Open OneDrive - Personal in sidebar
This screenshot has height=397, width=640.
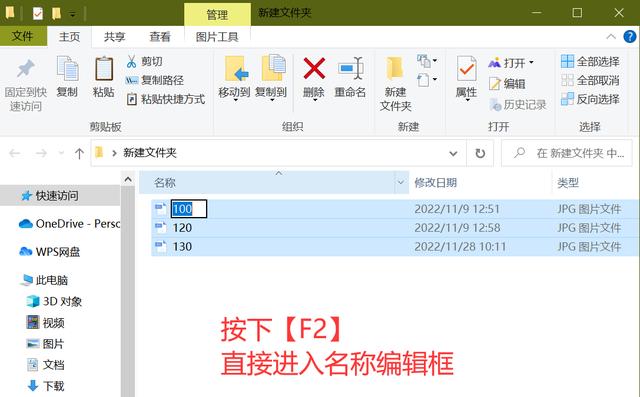[x=69, y=224]
